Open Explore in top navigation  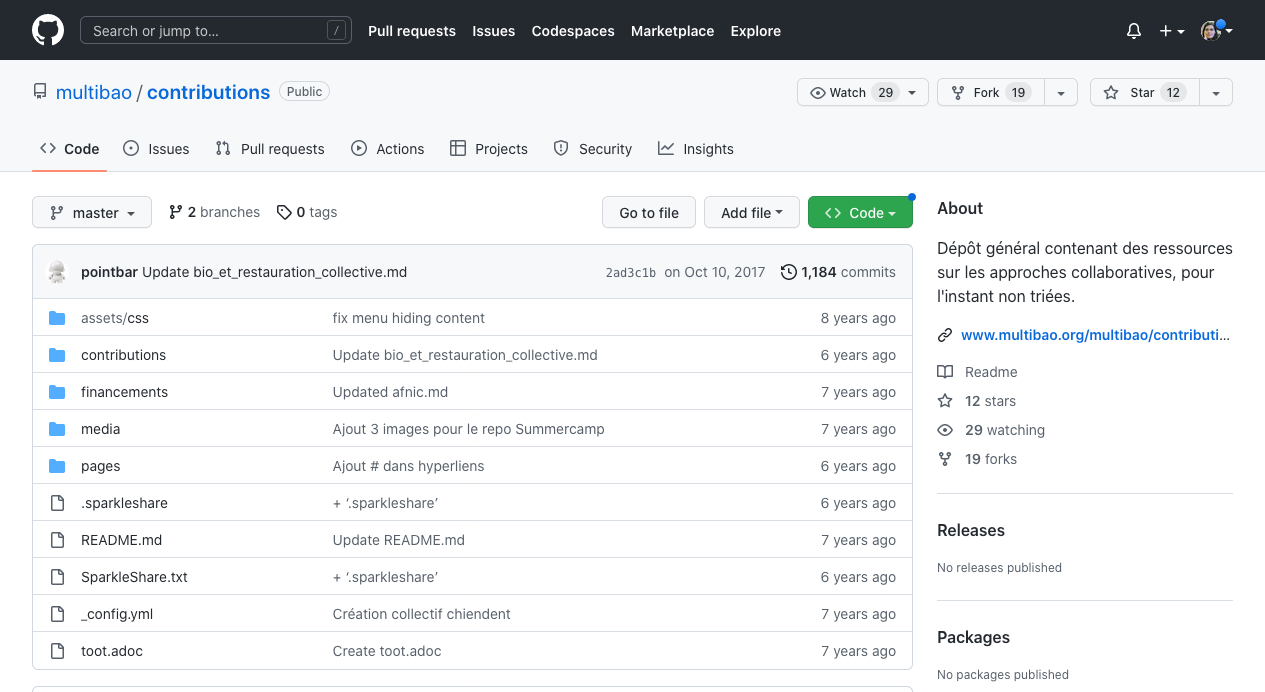click(756, 31)
